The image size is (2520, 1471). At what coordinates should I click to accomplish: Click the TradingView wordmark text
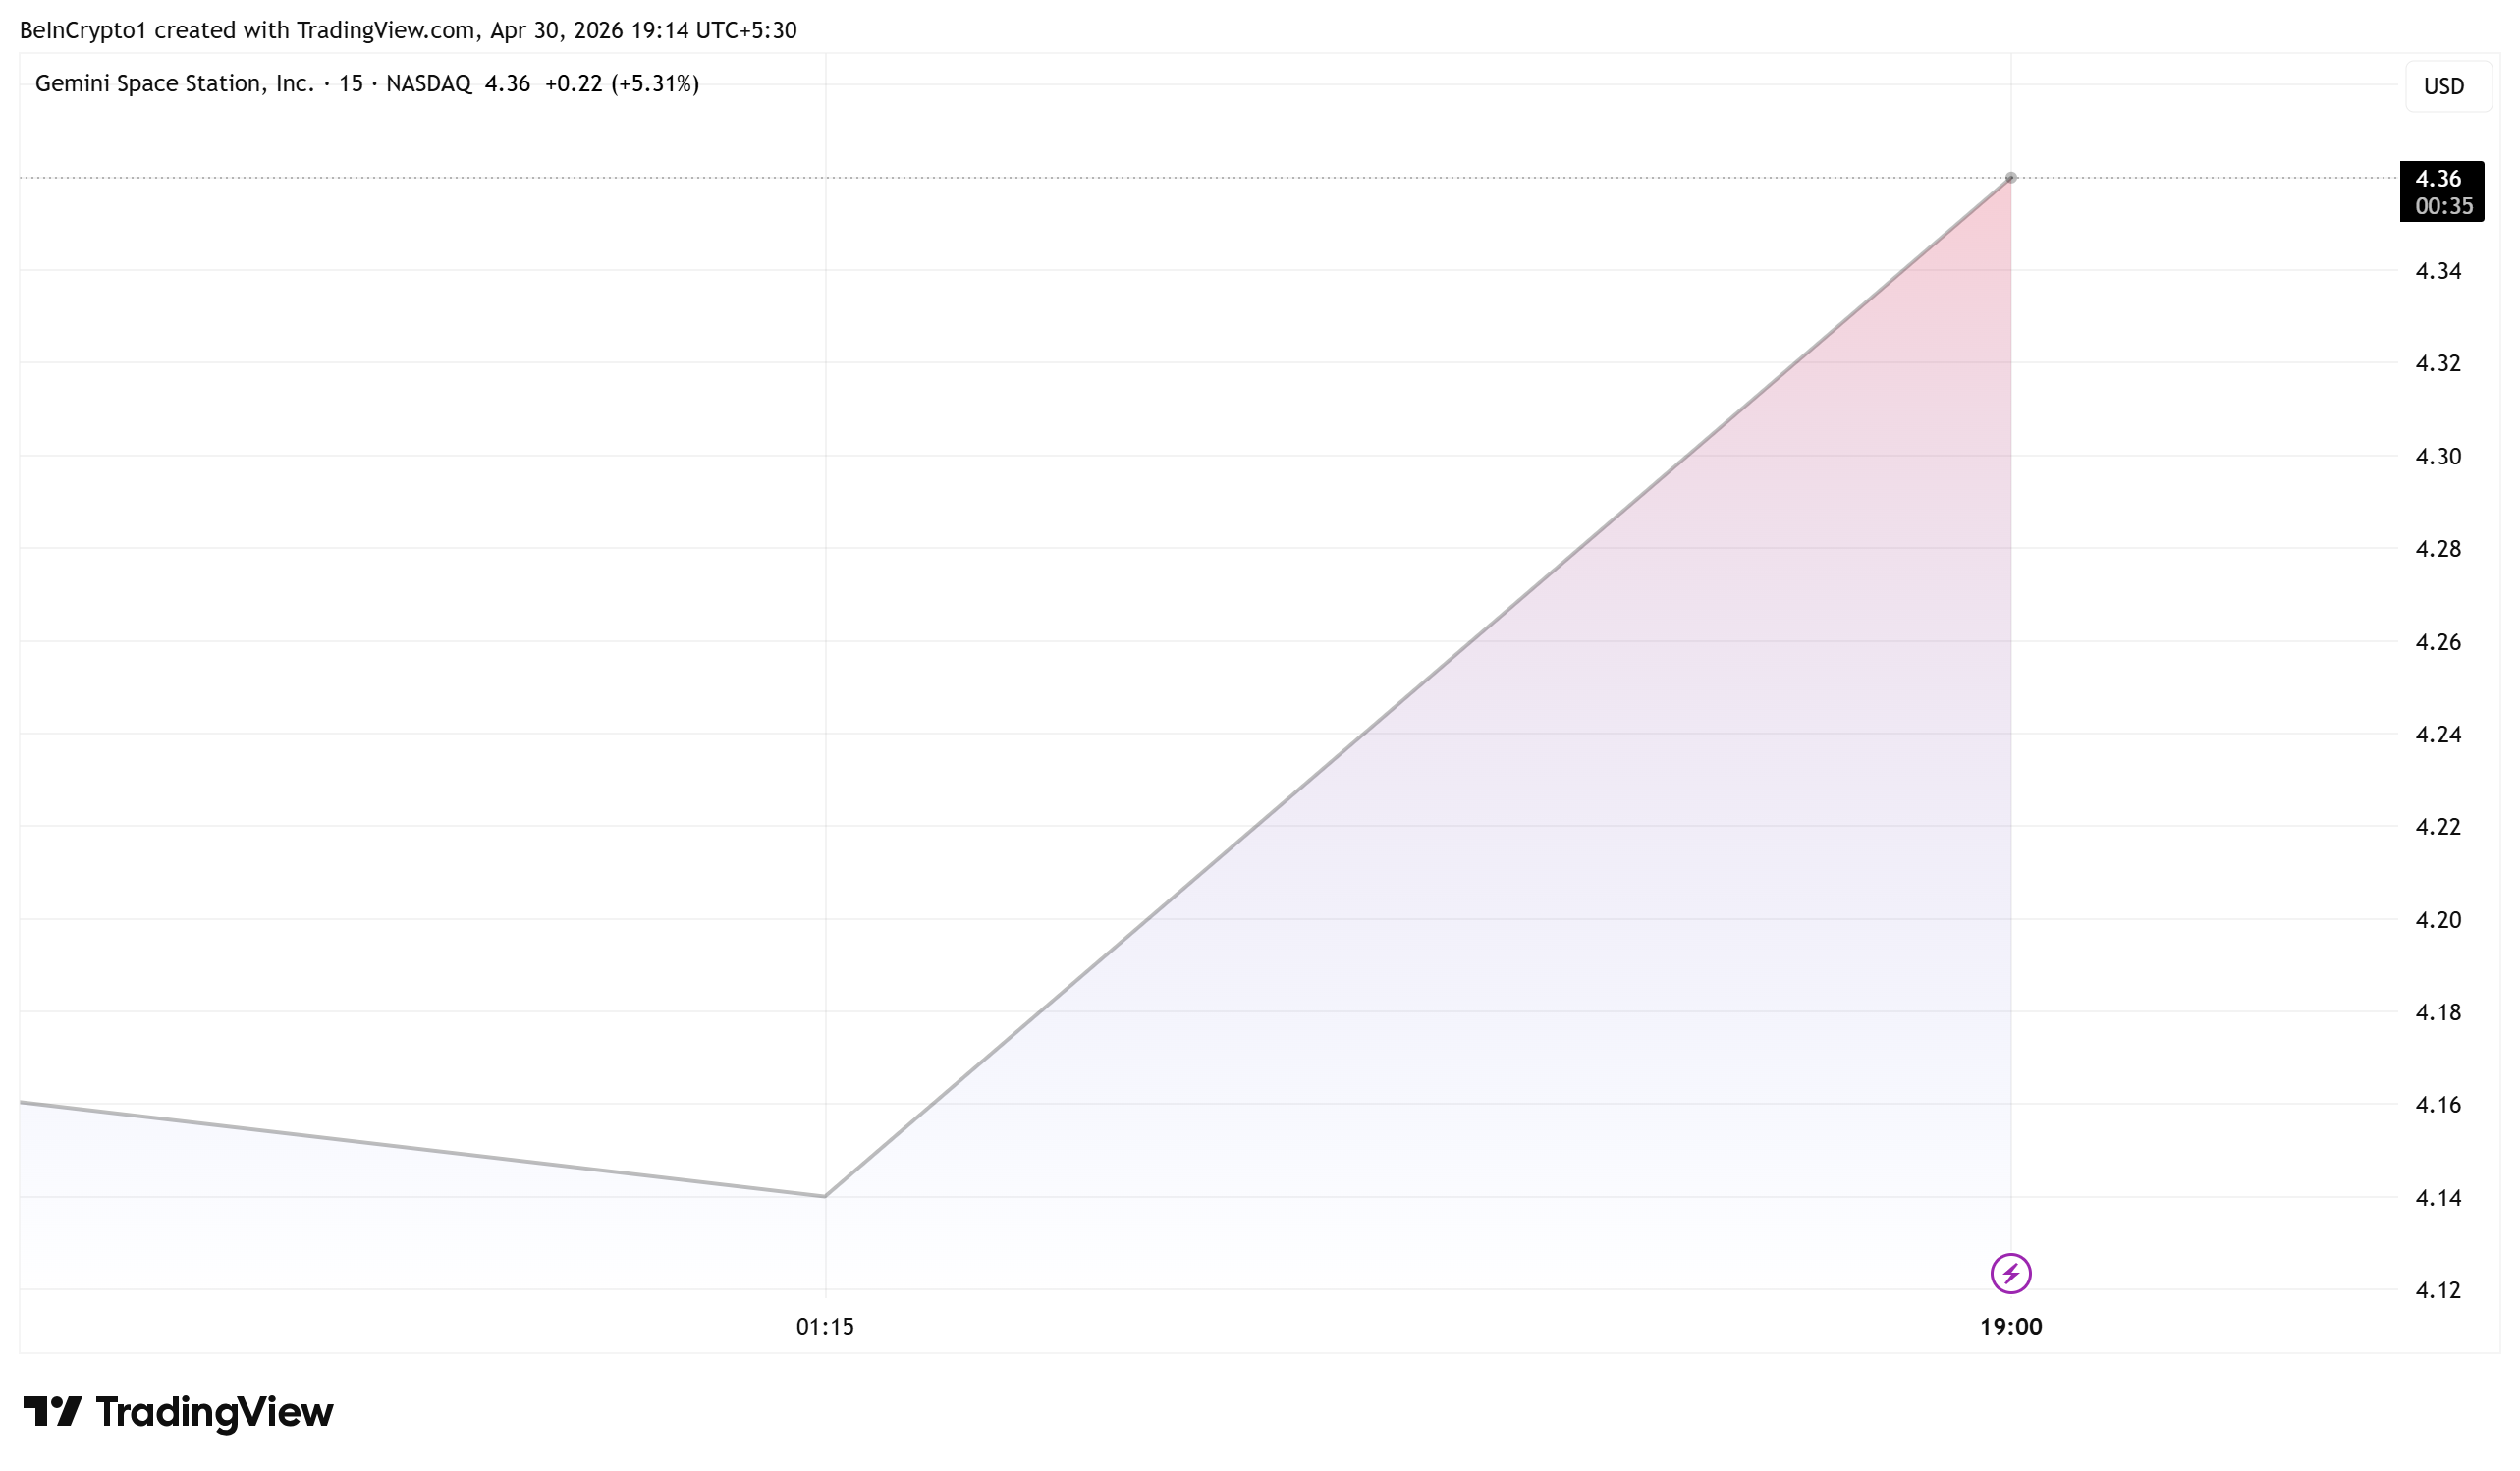coord(214,1411)
